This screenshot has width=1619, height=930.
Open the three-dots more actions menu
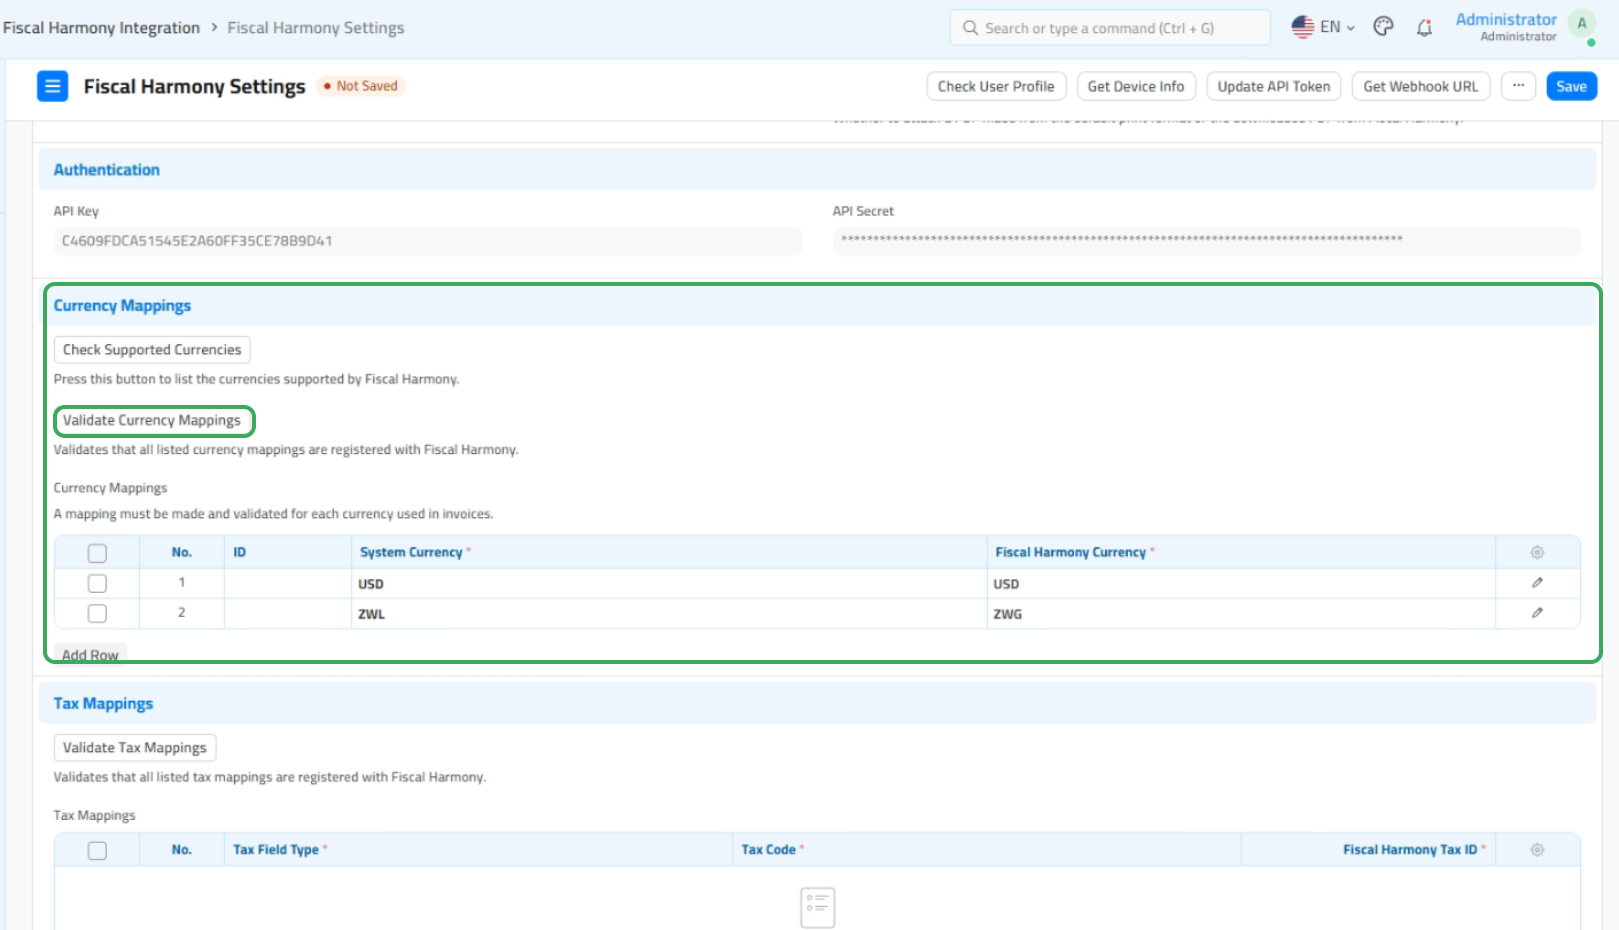pos(1518,86)
